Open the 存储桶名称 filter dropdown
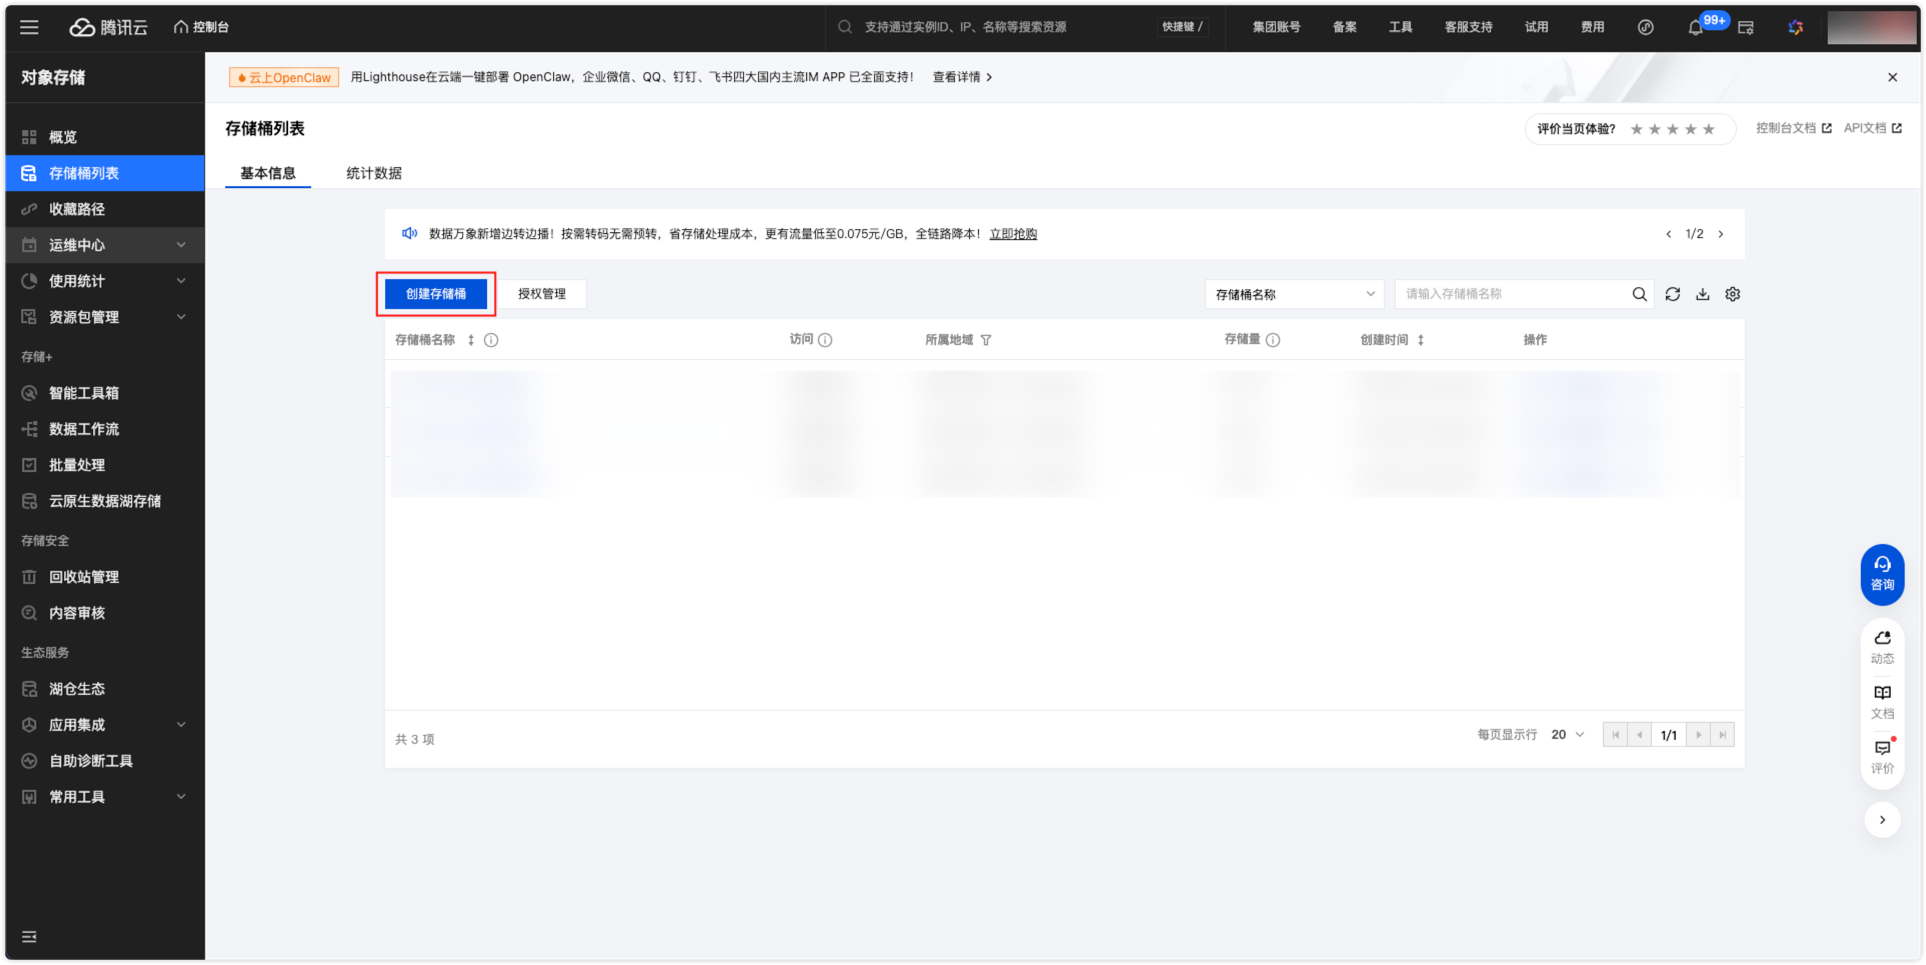 1294,294
